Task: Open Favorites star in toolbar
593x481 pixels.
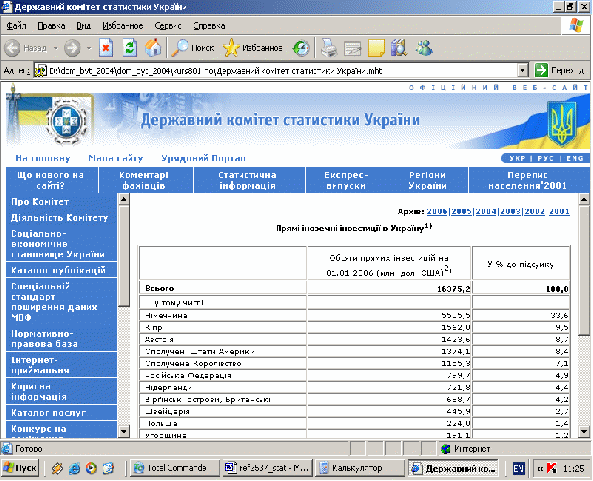Action: coord(231,48)
